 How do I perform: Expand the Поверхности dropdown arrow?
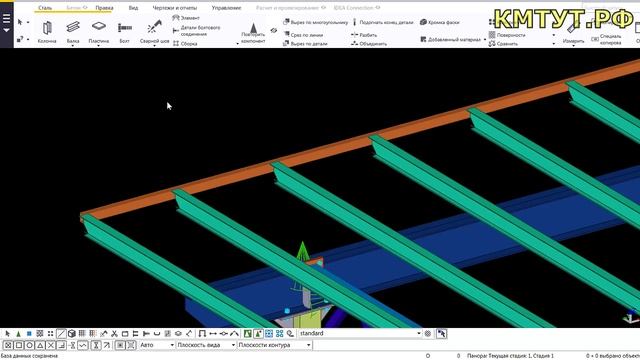(x=554, y=35)
